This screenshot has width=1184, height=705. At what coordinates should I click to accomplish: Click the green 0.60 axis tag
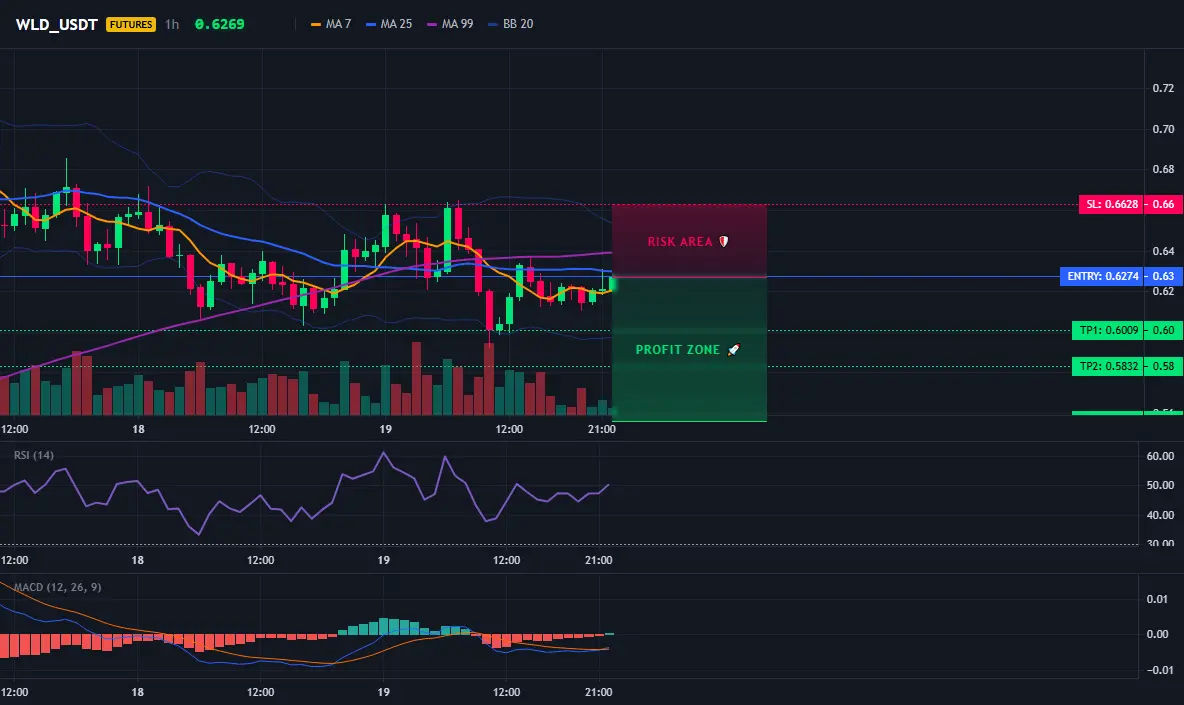click(x=1164, y=330)
